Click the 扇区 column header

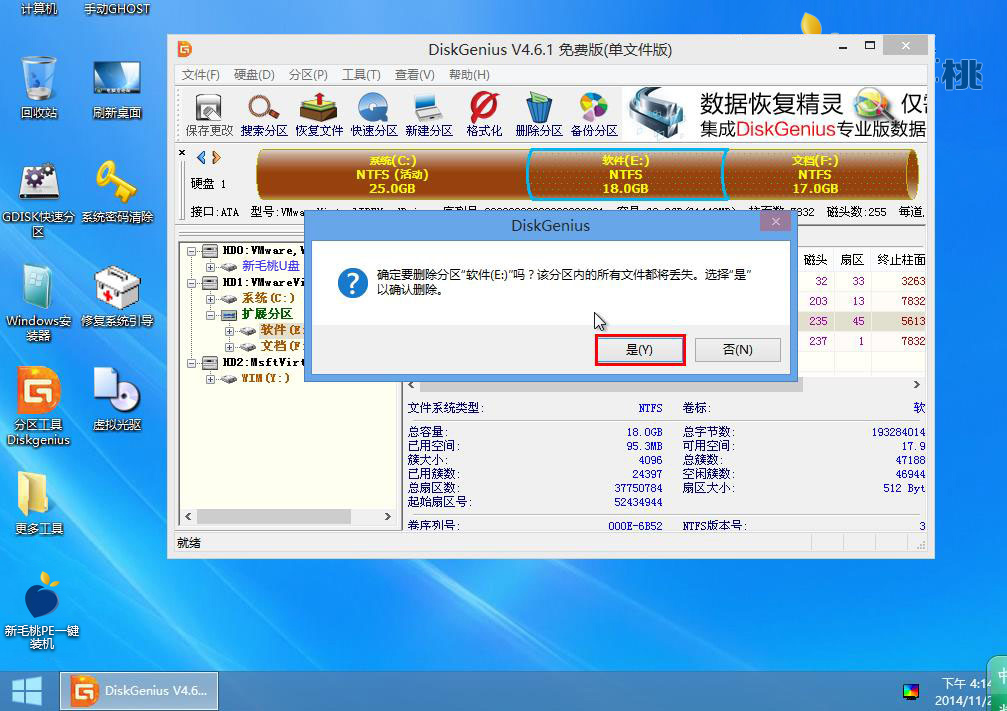click(852, 260)
